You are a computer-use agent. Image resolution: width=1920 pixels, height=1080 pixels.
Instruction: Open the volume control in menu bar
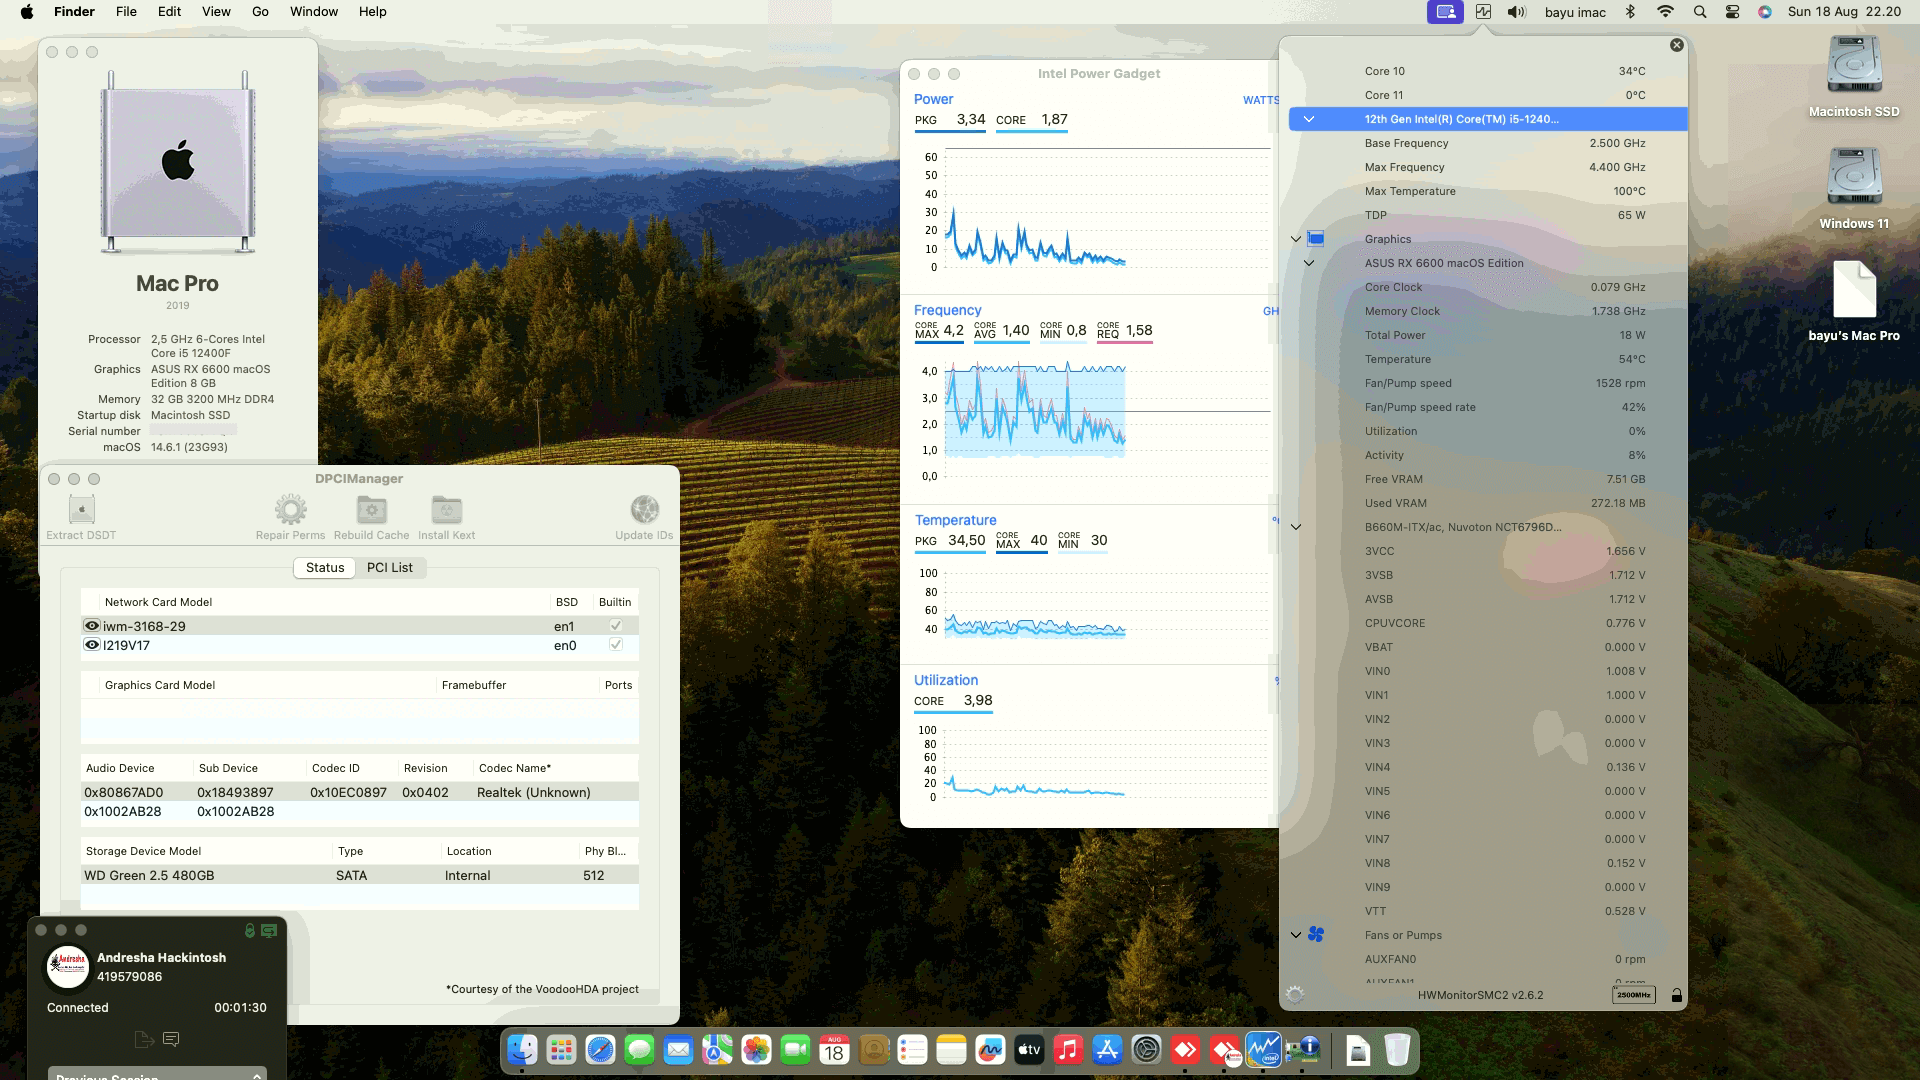pyautogui.click(x=1517, y=12)
